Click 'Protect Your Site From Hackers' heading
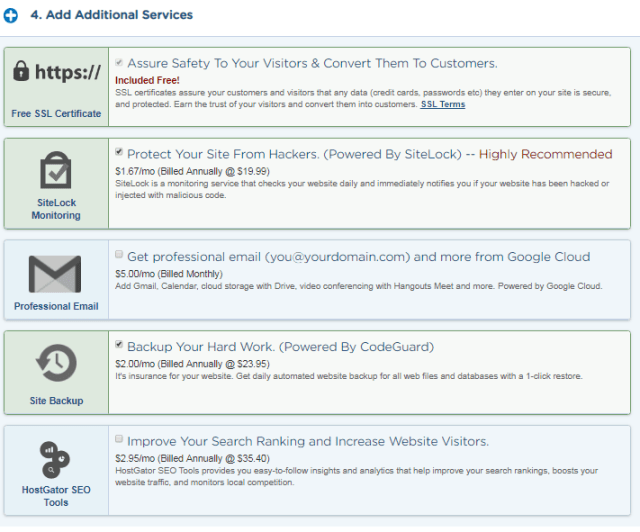Image resolution: width=640 pixels, height=532 pixels. pos(294,154)
